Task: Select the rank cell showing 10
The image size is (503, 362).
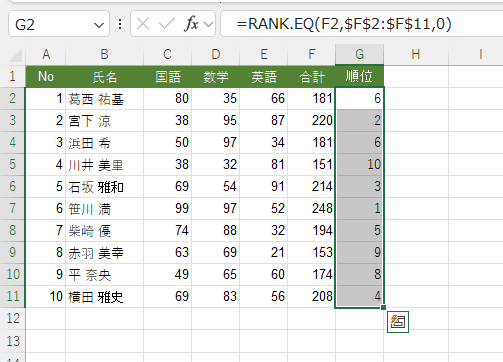Action: pyautogui.click(x=359, y=164)
